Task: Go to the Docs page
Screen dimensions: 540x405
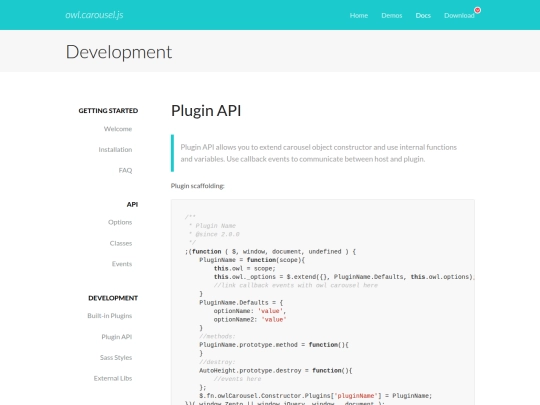Action: [423, 15]
